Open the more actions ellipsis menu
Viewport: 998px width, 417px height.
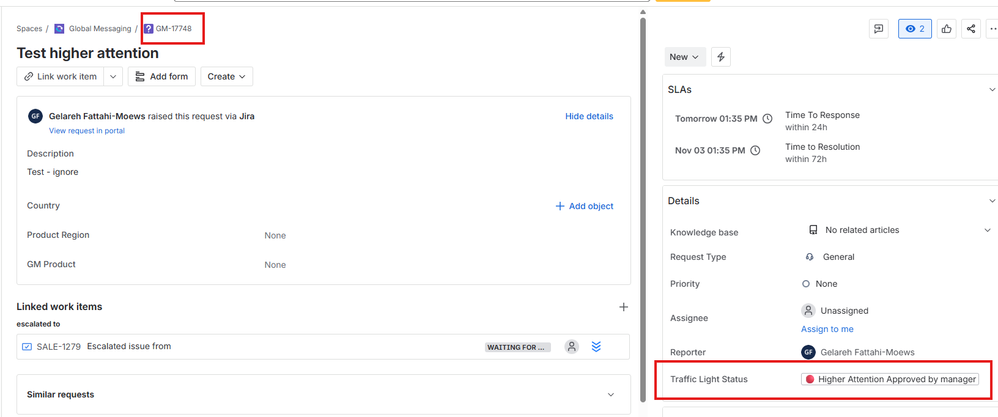992,29
